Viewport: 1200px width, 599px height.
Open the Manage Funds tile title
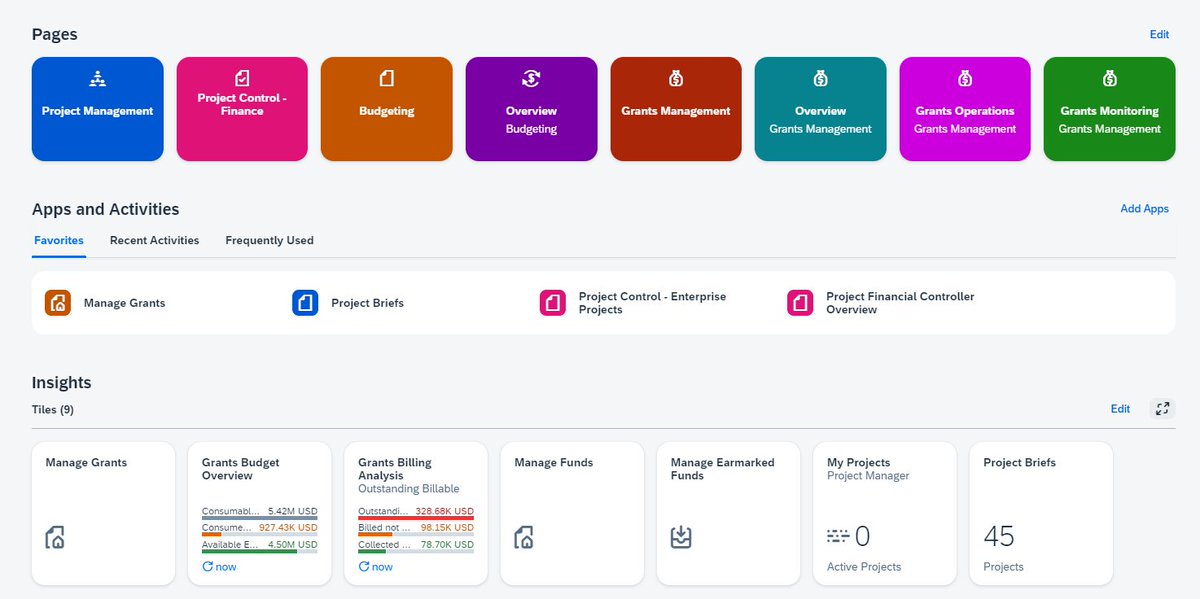click(x=553, y=463)
